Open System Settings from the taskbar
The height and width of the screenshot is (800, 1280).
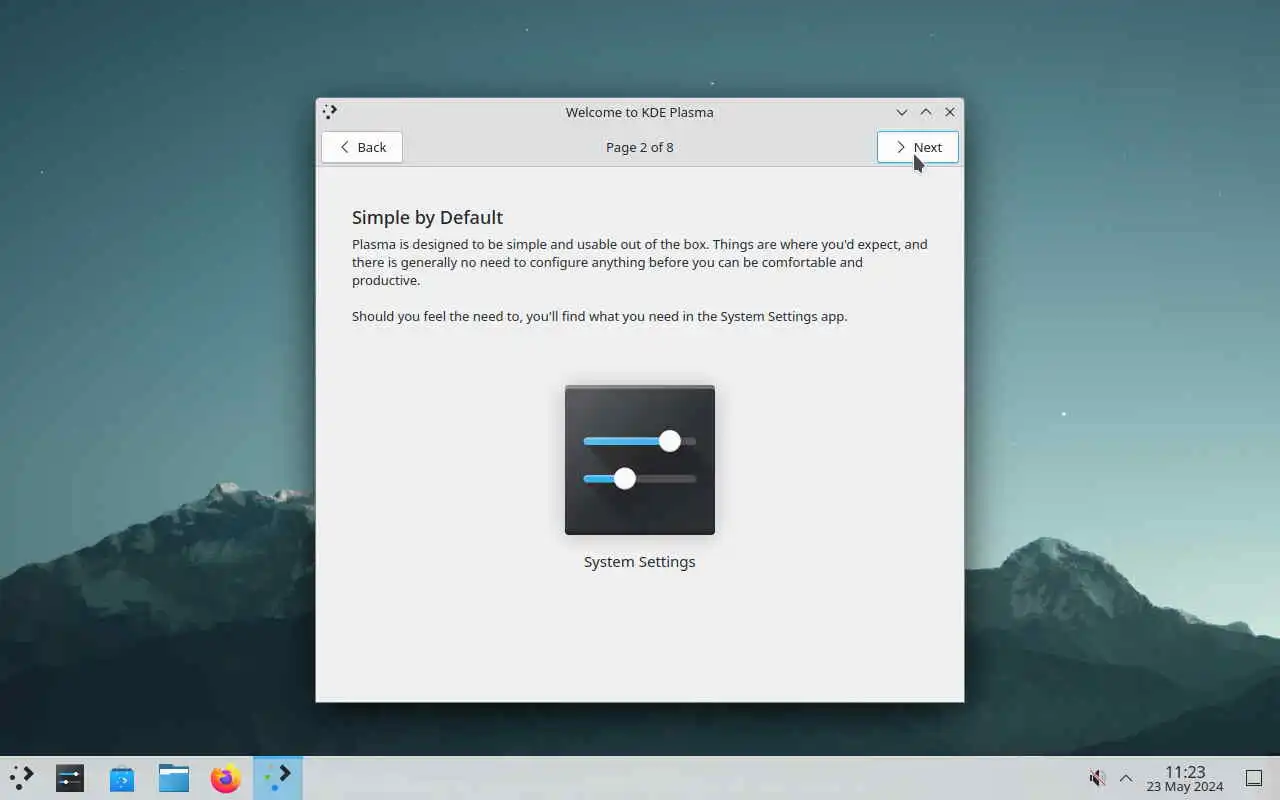70,778
